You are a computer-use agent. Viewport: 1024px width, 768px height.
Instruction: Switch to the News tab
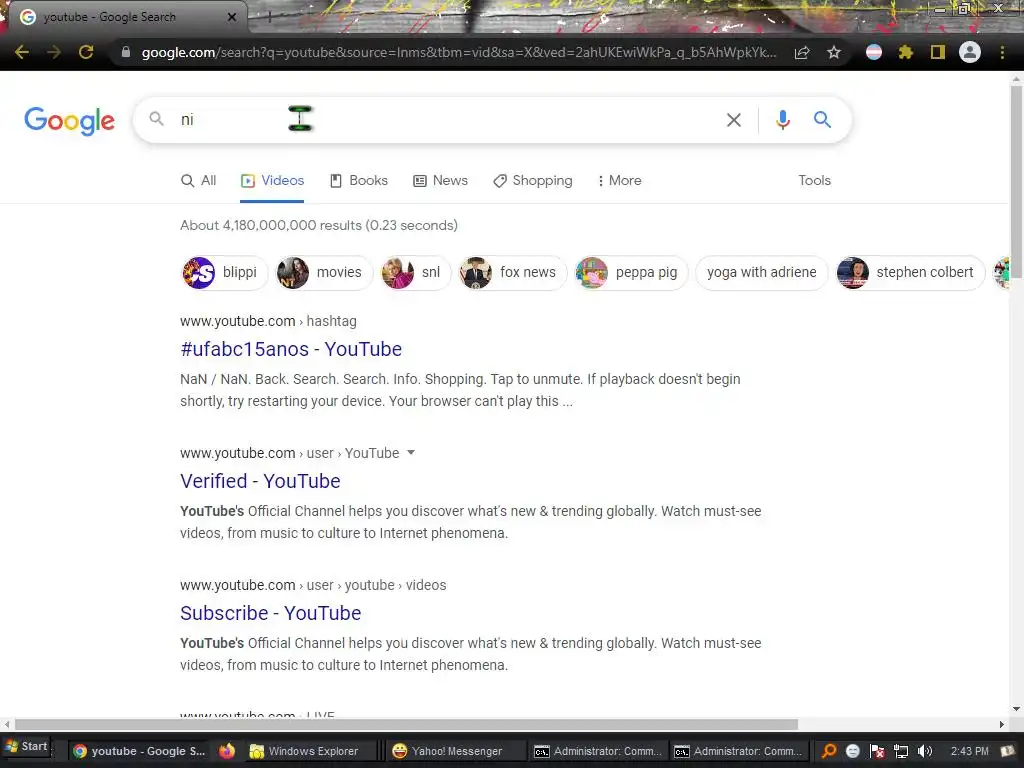pyautogui.click(x=441, y=181)
